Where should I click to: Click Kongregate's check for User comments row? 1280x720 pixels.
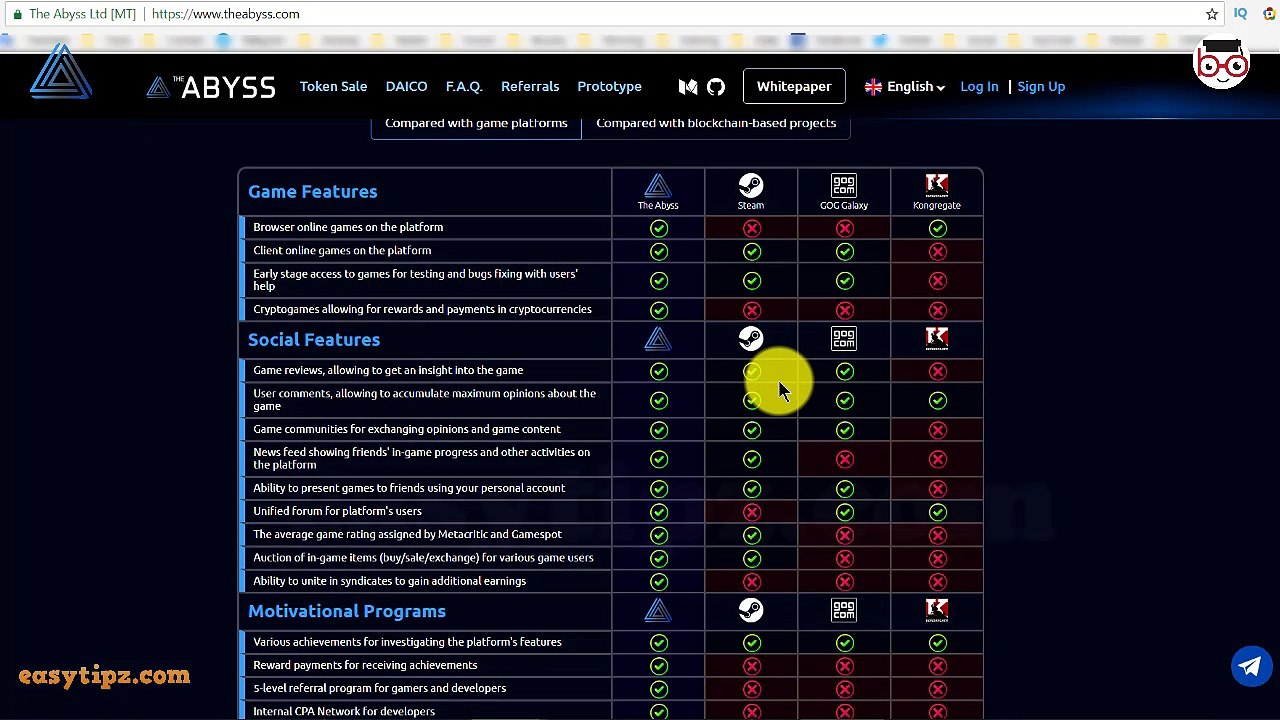point(938,400)
